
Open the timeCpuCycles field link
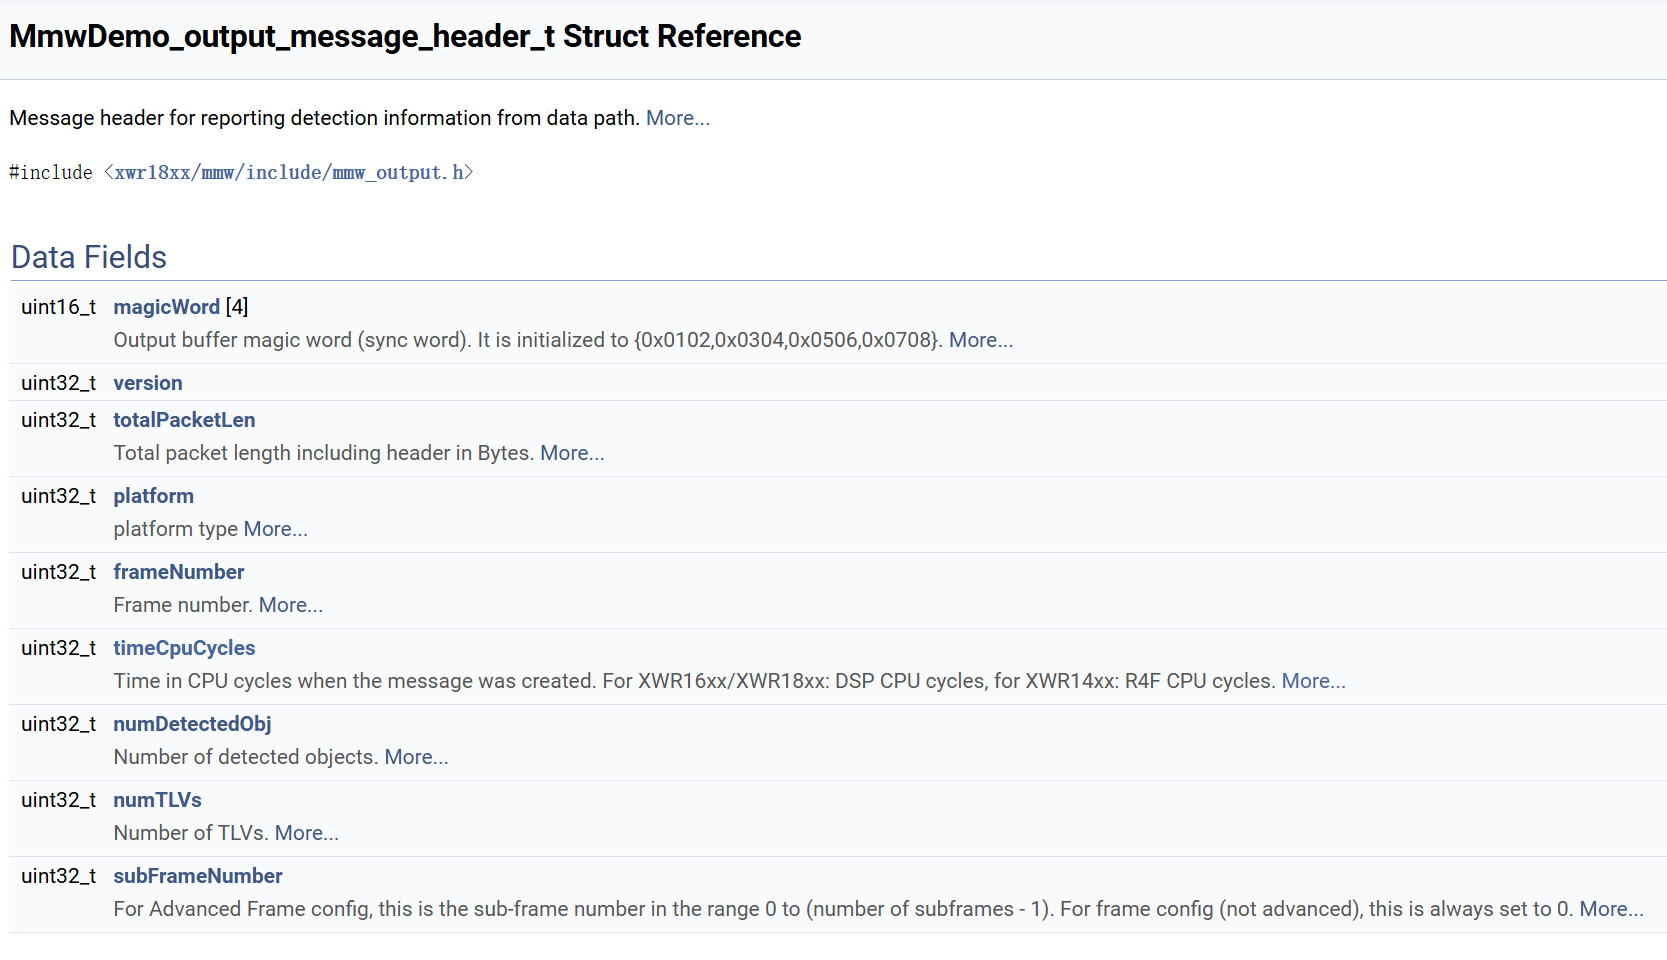coord(184,648)
